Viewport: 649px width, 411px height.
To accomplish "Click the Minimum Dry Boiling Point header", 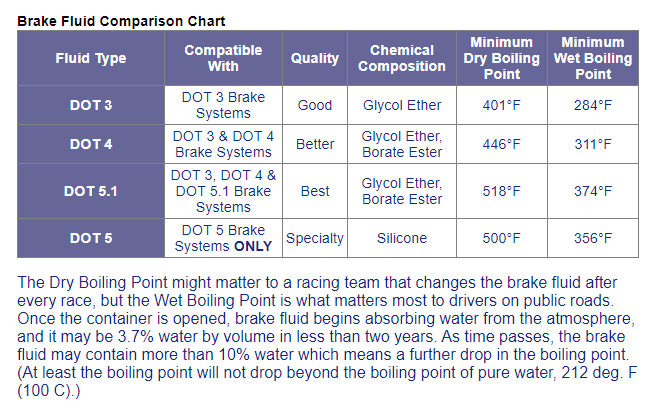I will click(501, 58).
